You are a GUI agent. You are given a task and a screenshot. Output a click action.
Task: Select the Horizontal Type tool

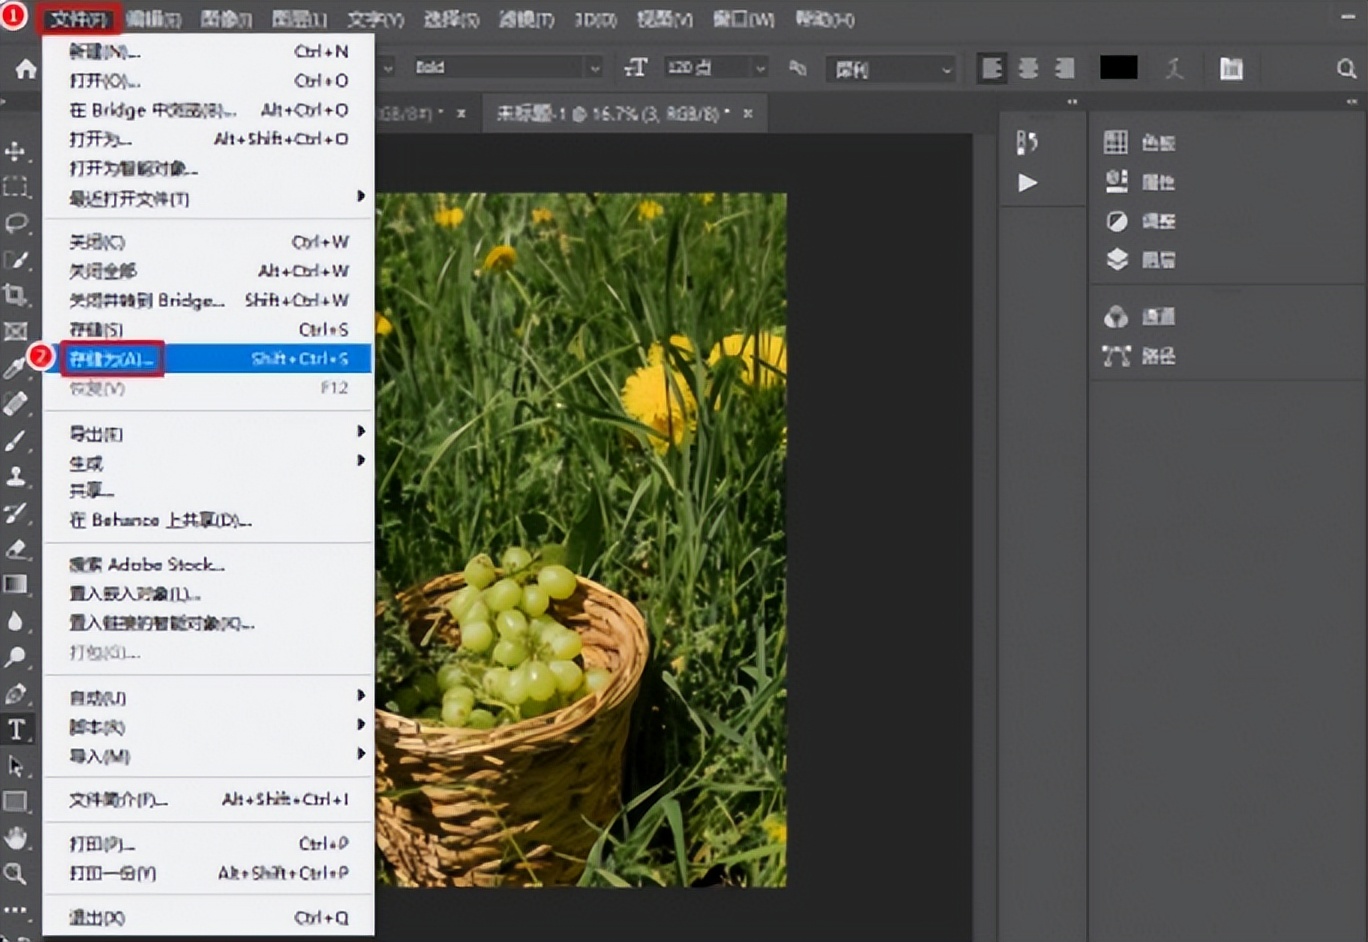[16, 729]
